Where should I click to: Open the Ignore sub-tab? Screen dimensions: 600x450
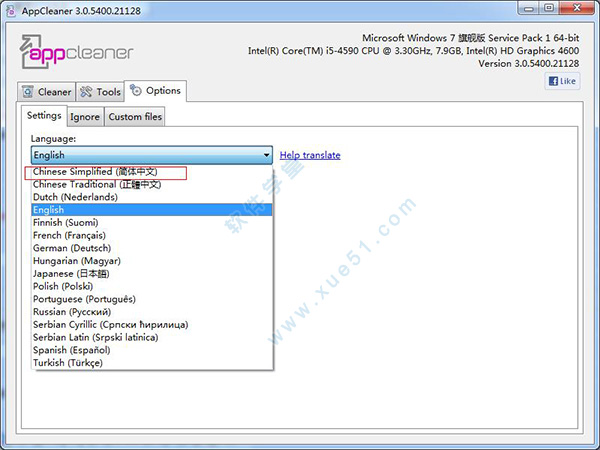point(84,117)
